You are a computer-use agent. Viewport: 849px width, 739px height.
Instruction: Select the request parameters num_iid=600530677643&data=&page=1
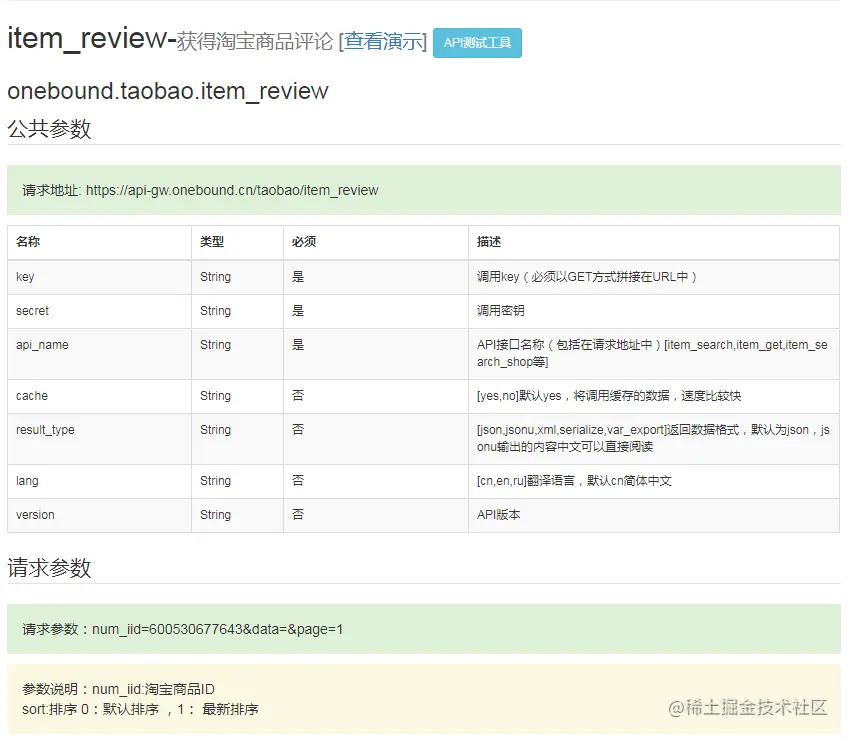pyautogui.click(x=218, y=630)
